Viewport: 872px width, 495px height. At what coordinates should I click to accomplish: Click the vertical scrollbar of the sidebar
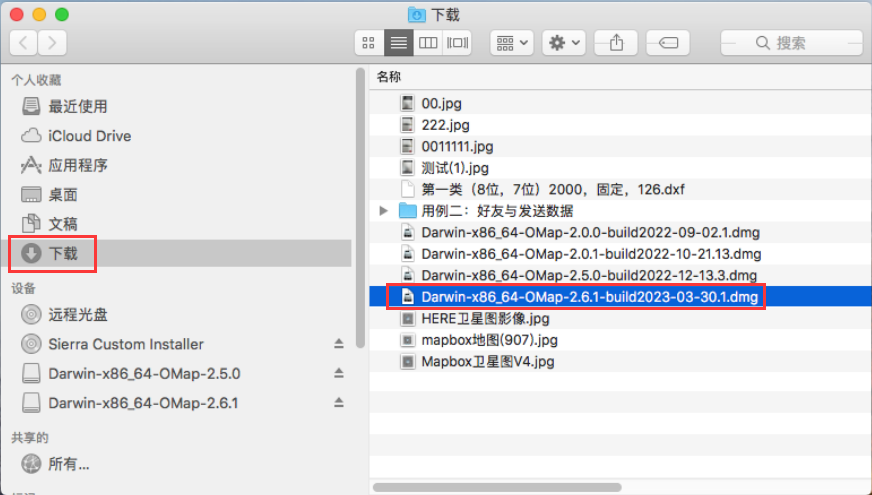[x=360, y=200]
